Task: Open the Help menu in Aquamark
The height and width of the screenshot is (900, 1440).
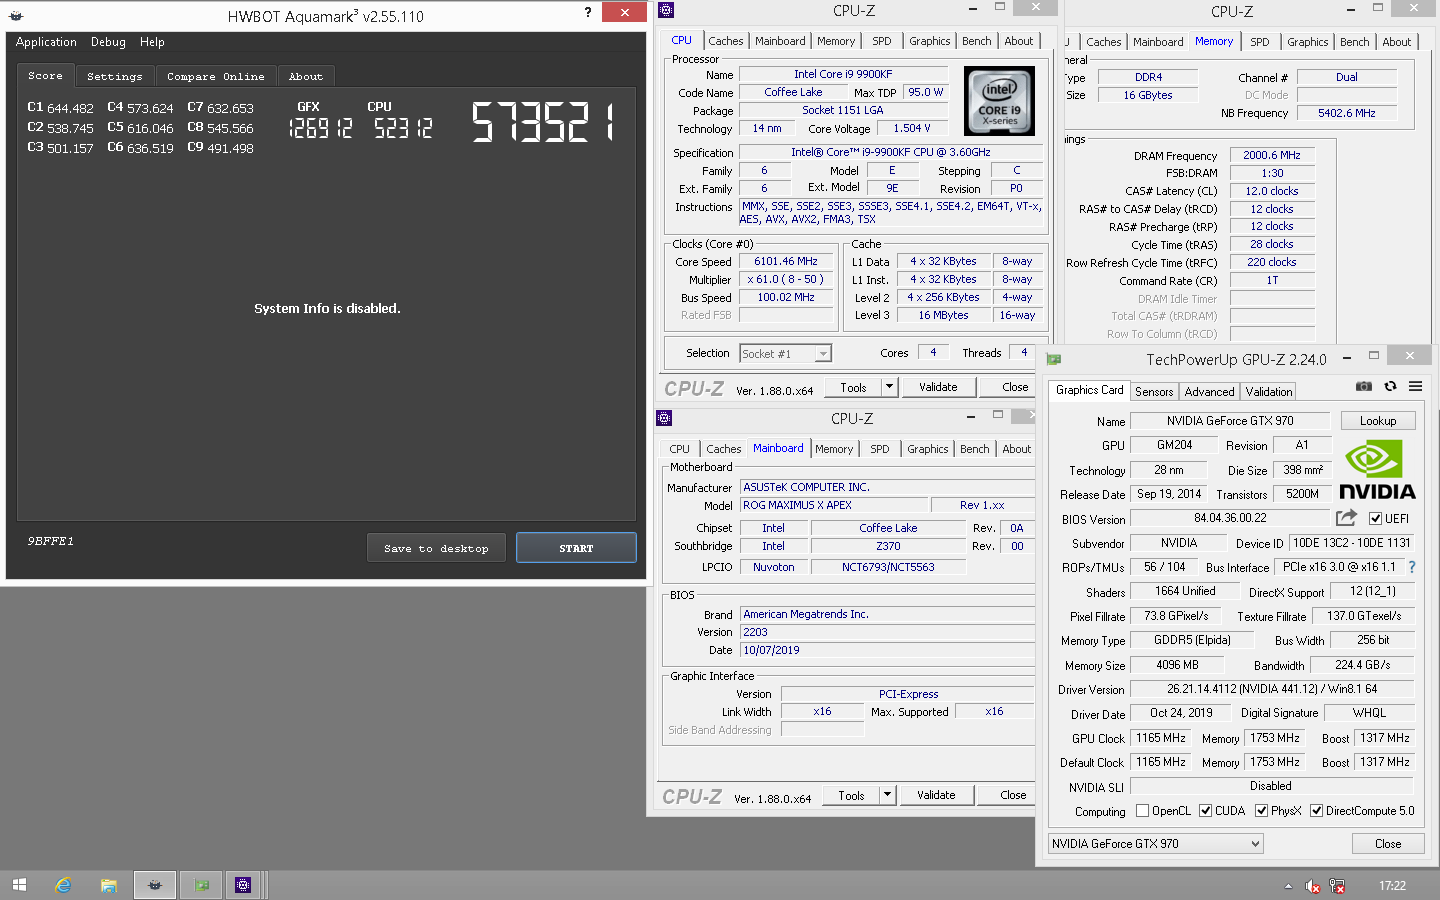Action: [152, 42]
